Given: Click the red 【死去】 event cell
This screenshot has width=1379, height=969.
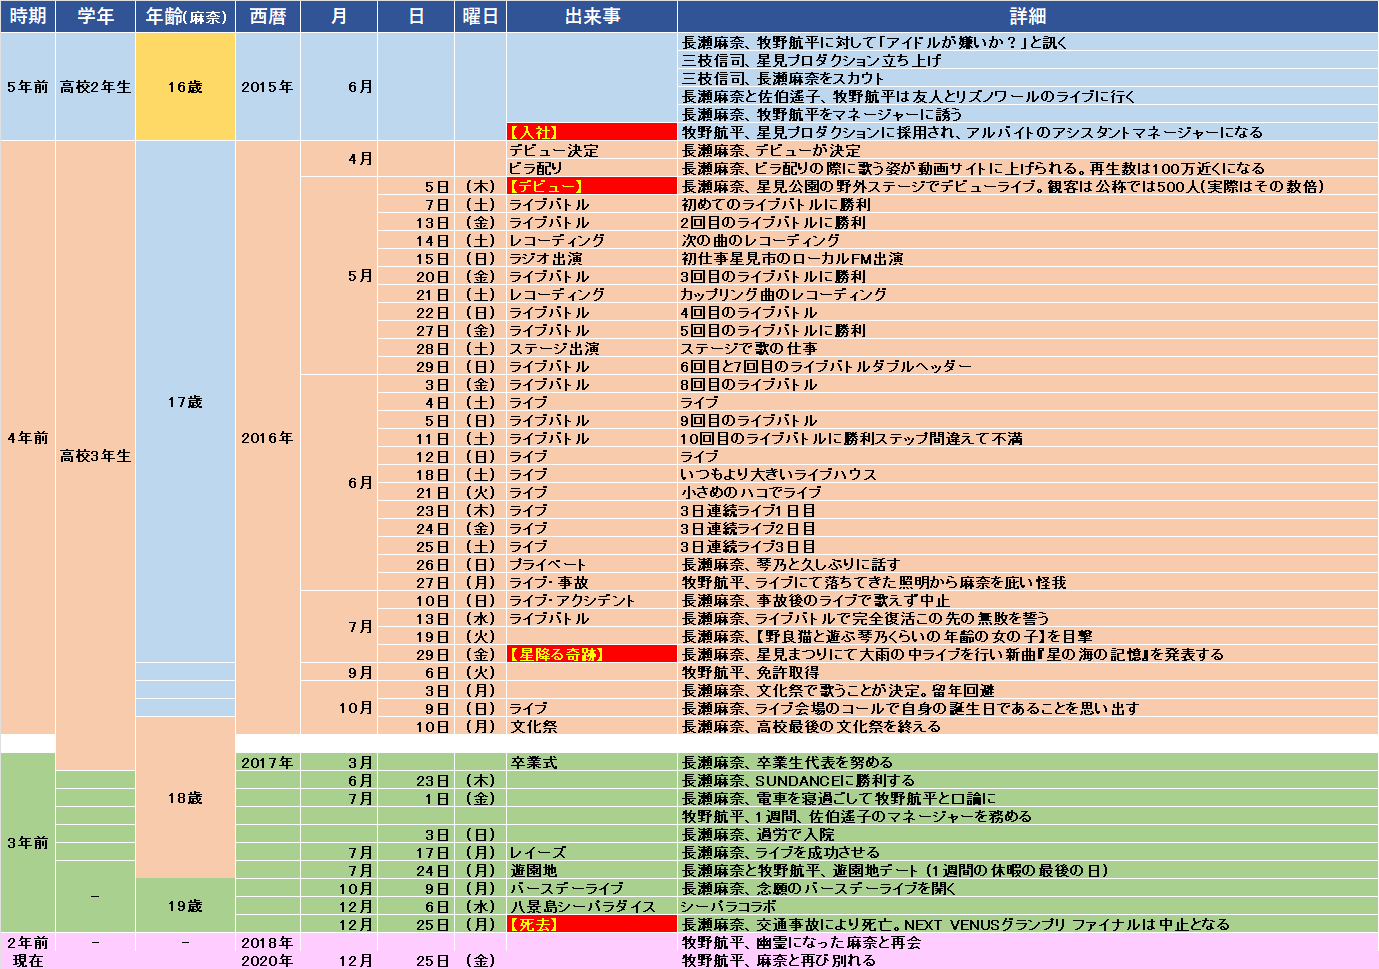Looking at the screenshot, I should 592,924.
